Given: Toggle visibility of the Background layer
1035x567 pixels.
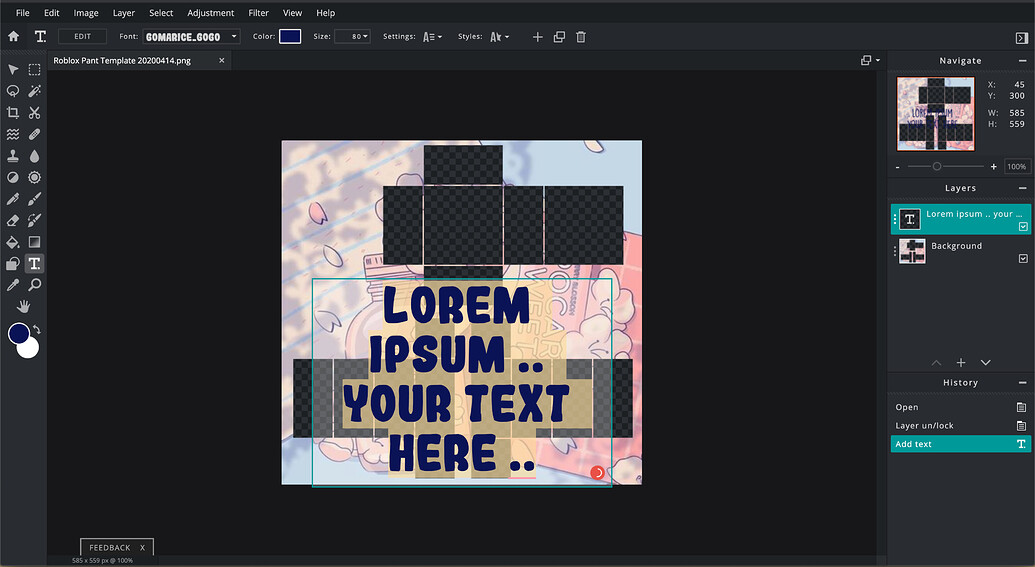Looking at the screenshot, I should 1023,258.
